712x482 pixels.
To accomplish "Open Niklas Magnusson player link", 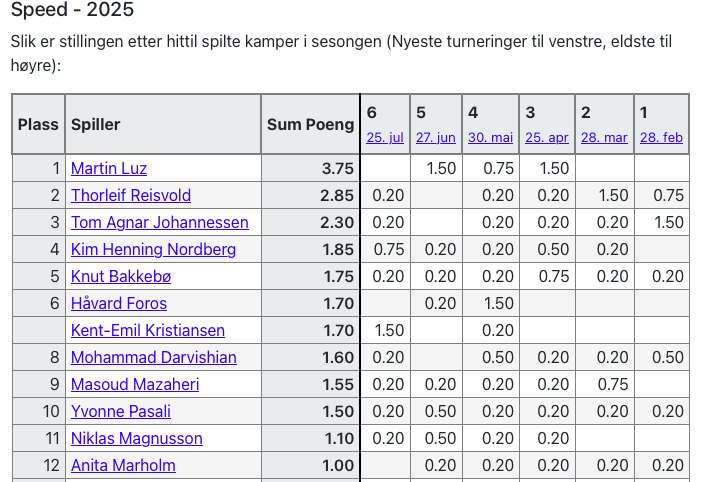I will [137, 438].
